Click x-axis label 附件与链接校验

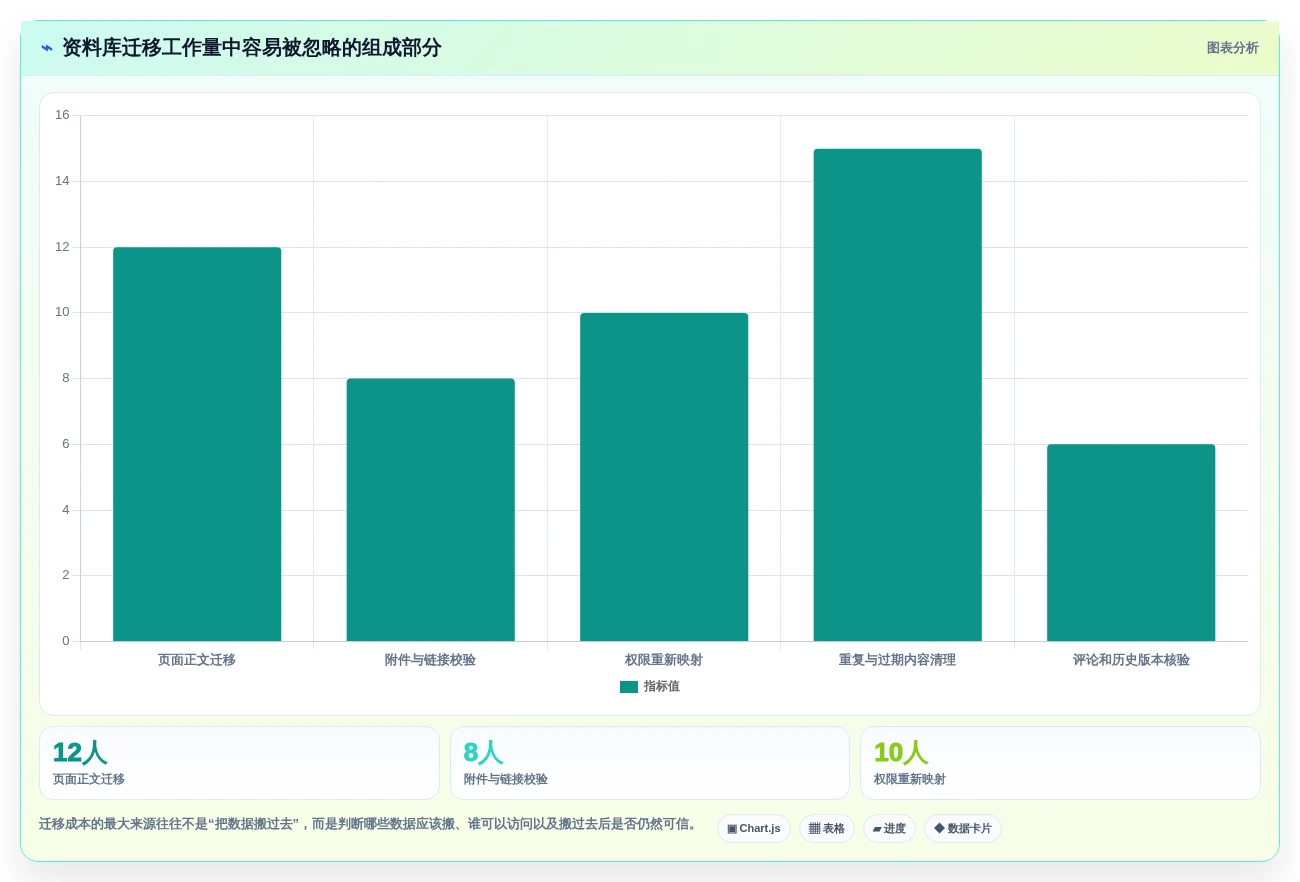pos(430,660)
